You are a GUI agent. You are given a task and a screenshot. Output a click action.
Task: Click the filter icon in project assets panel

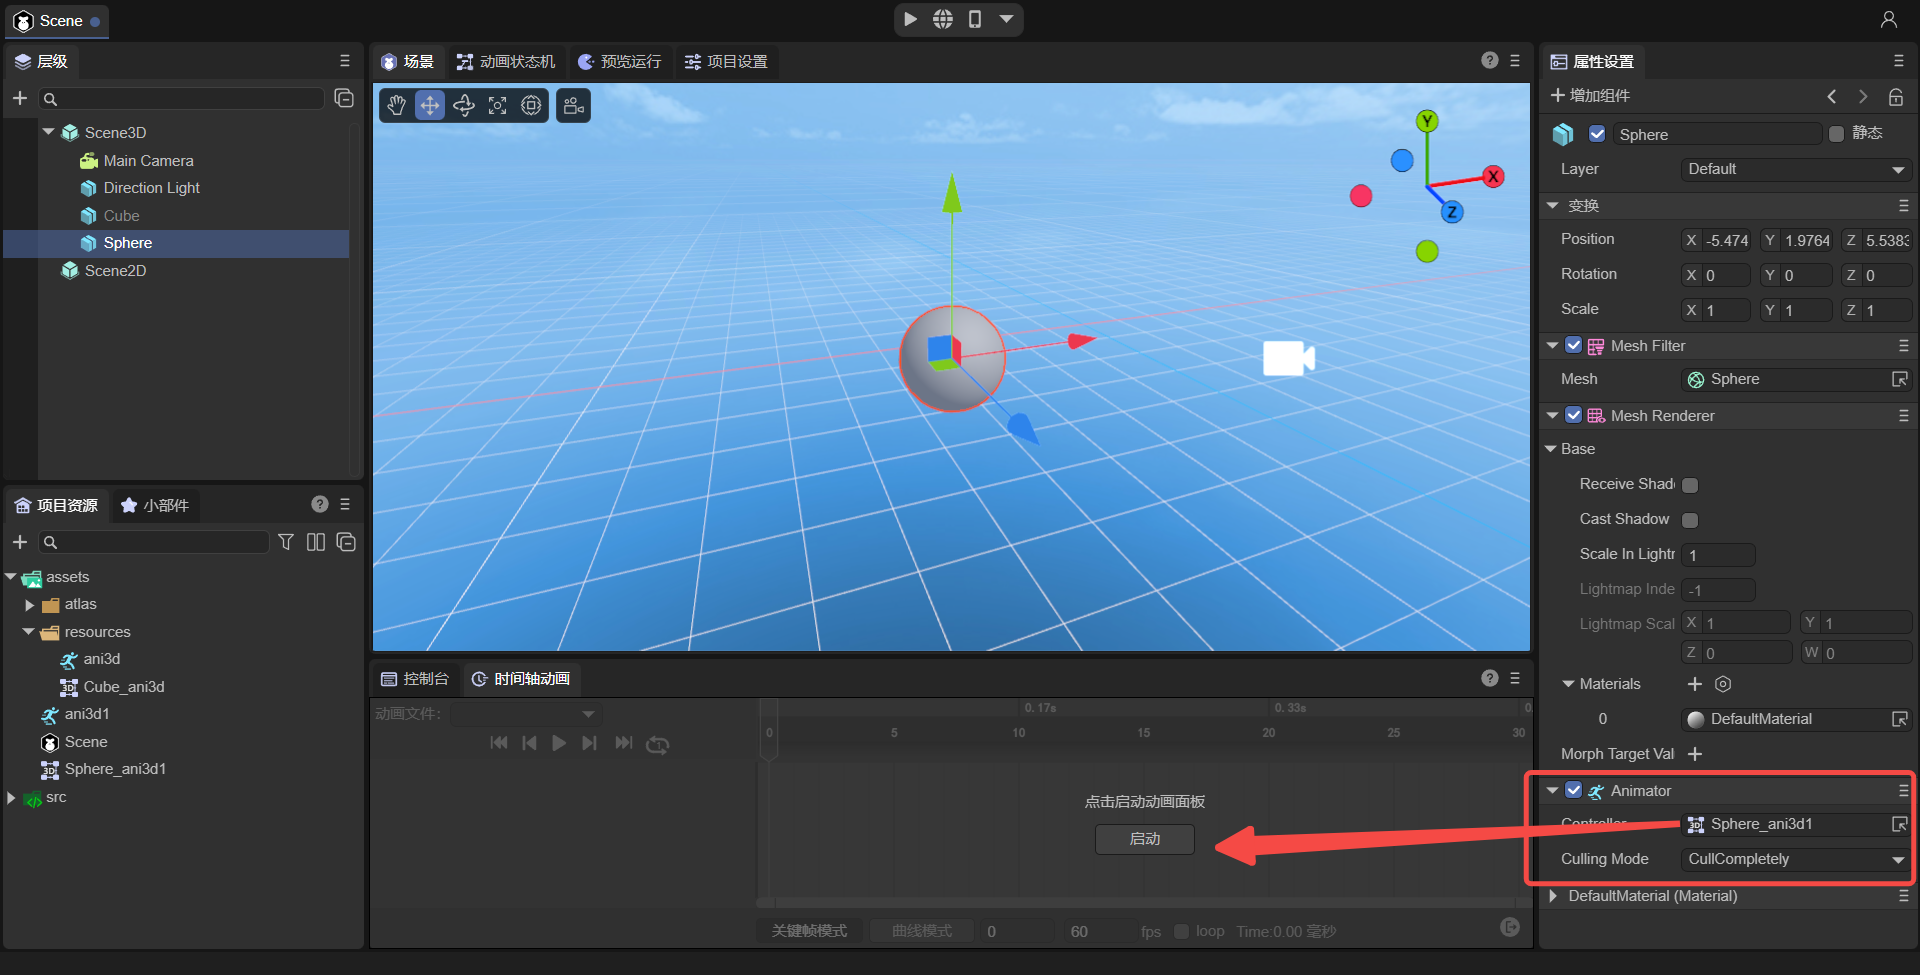(286, 542)
